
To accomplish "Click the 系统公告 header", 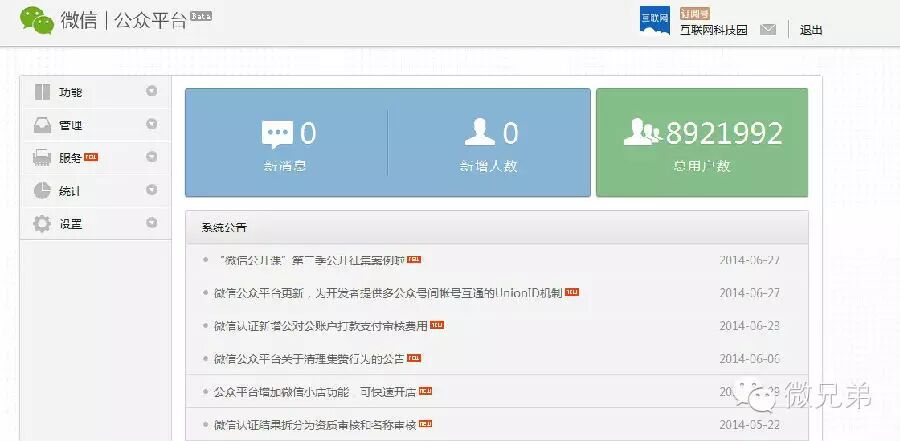I will [x=224, y=227].
